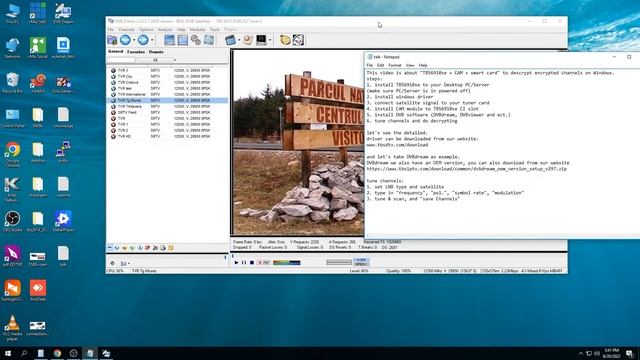Image resolution: width=640 pixels, height=360 pixels.
Task: Click the satellite dish icon in toolbar
Action: tap(248, 40)
